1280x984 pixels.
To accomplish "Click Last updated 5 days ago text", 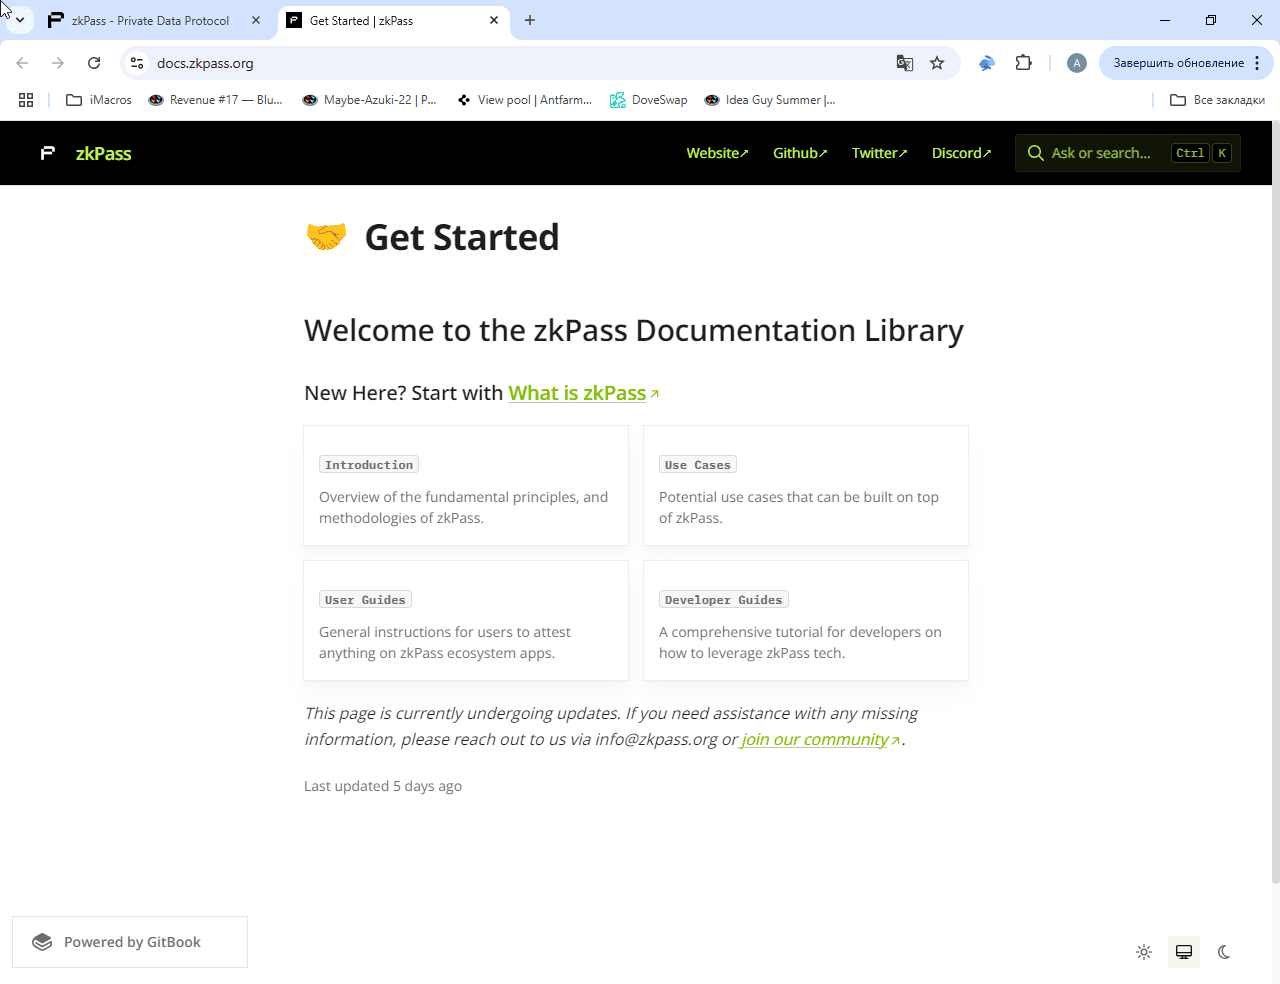I will (383, 786).
